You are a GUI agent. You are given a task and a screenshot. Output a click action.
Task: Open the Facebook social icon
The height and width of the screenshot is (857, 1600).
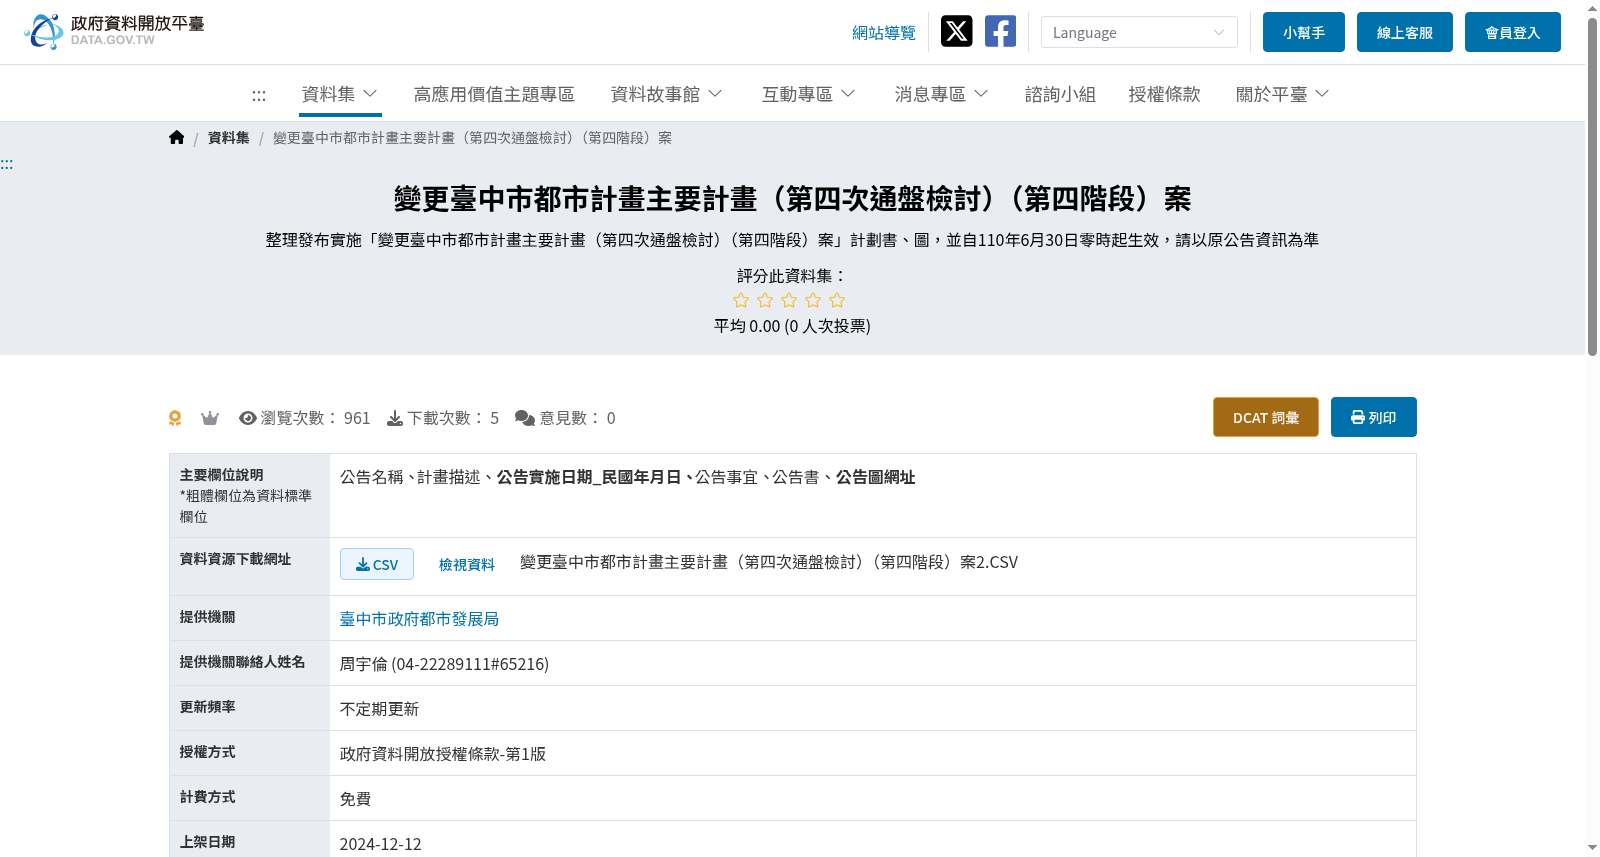[1000, 31]
